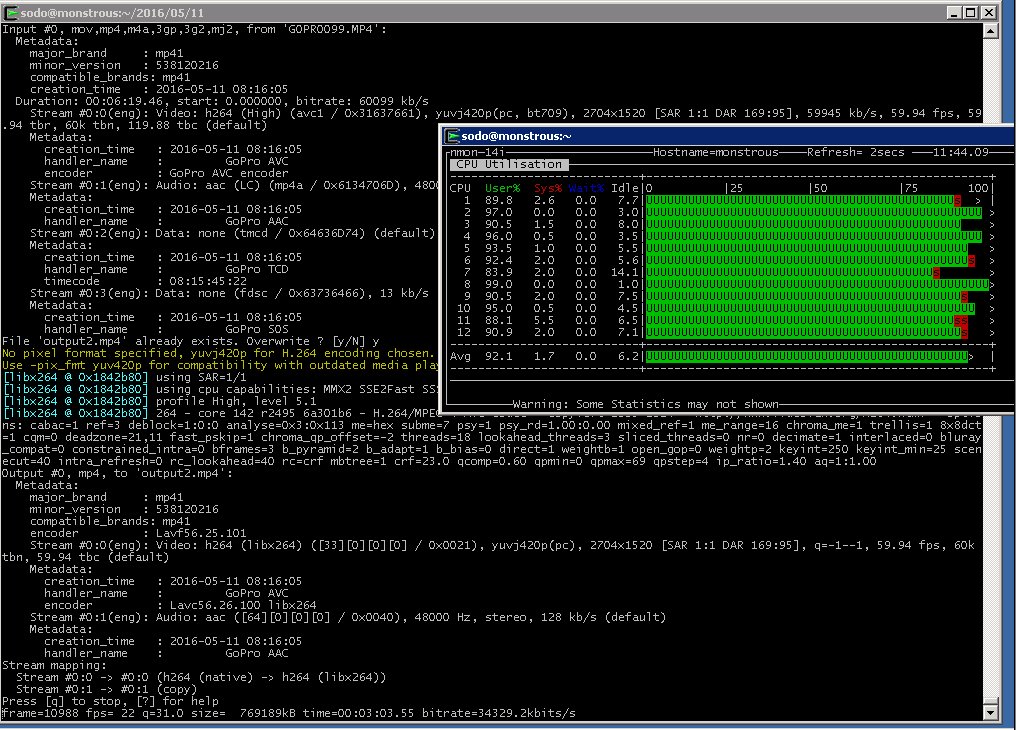Image resolution: width=1016 pixels, height=730 pixels.
Task: Click 'bitrate=34329.2kbits/s' in progress line
Action: [499, 713]
